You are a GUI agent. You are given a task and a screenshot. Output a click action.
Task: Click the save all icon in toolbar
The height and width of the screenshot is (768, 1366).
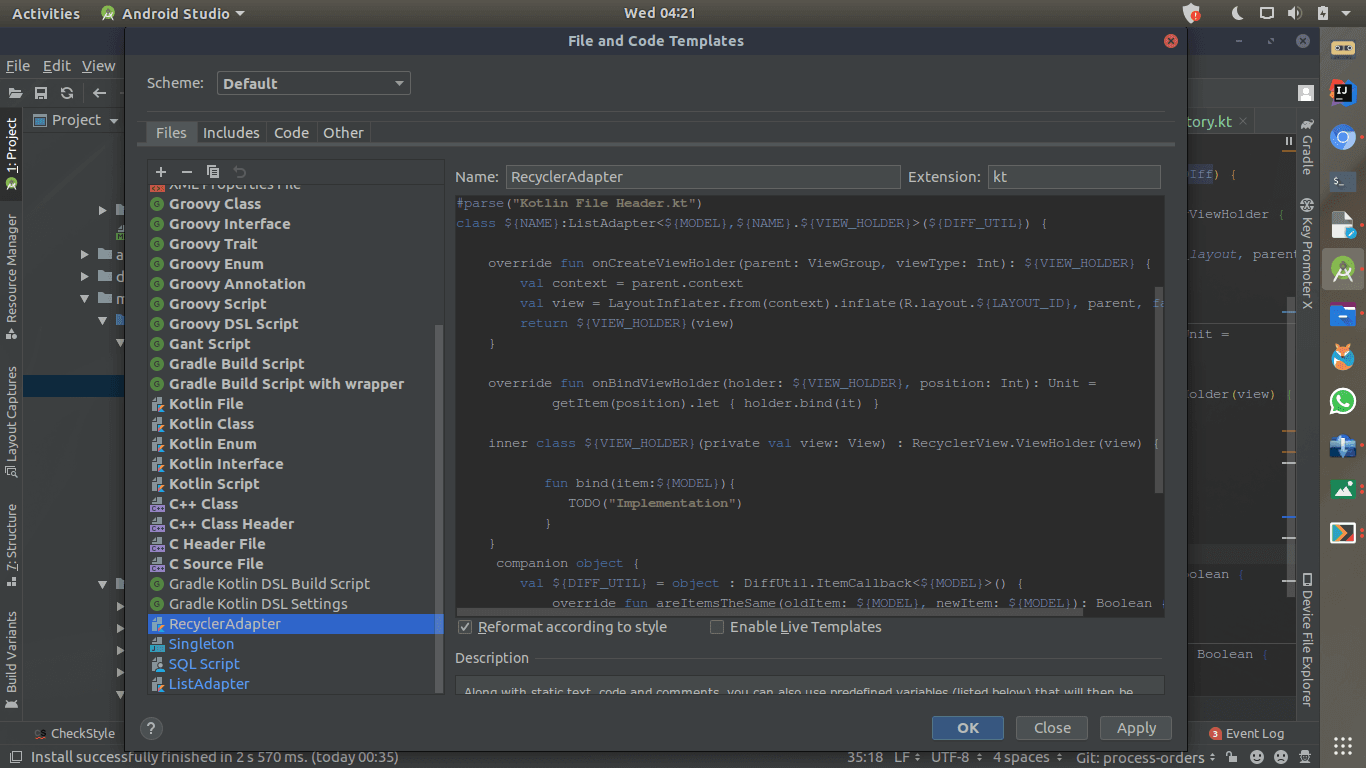pos(41,93)
